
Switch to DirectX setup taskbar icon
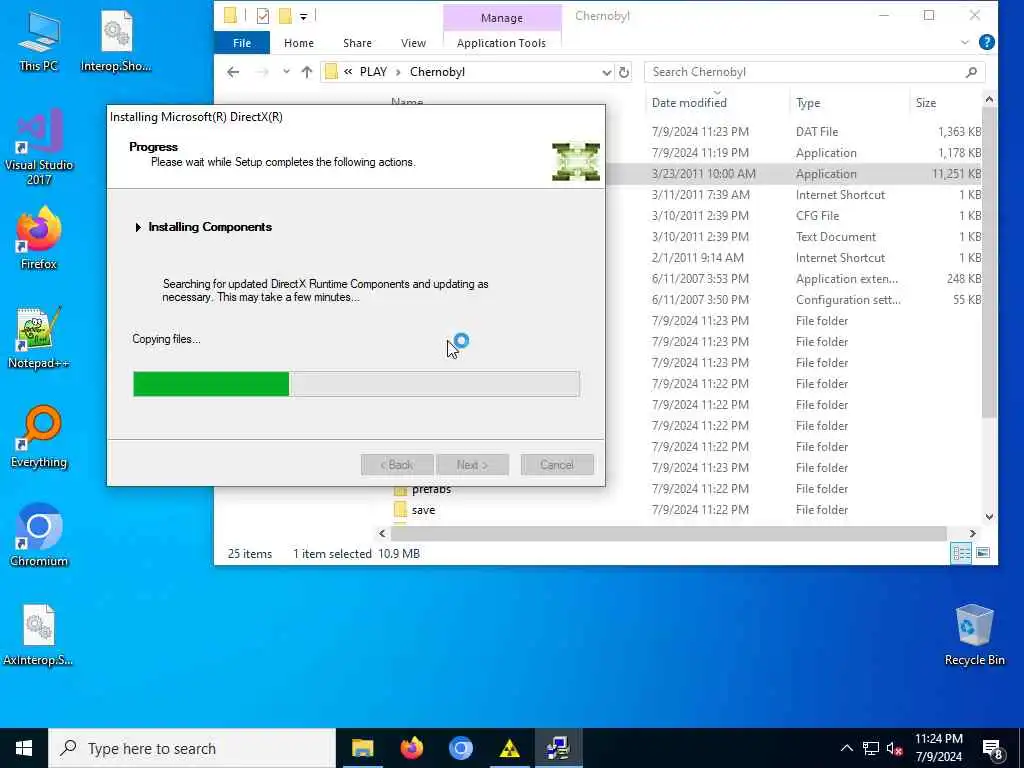tap(558, 748)
